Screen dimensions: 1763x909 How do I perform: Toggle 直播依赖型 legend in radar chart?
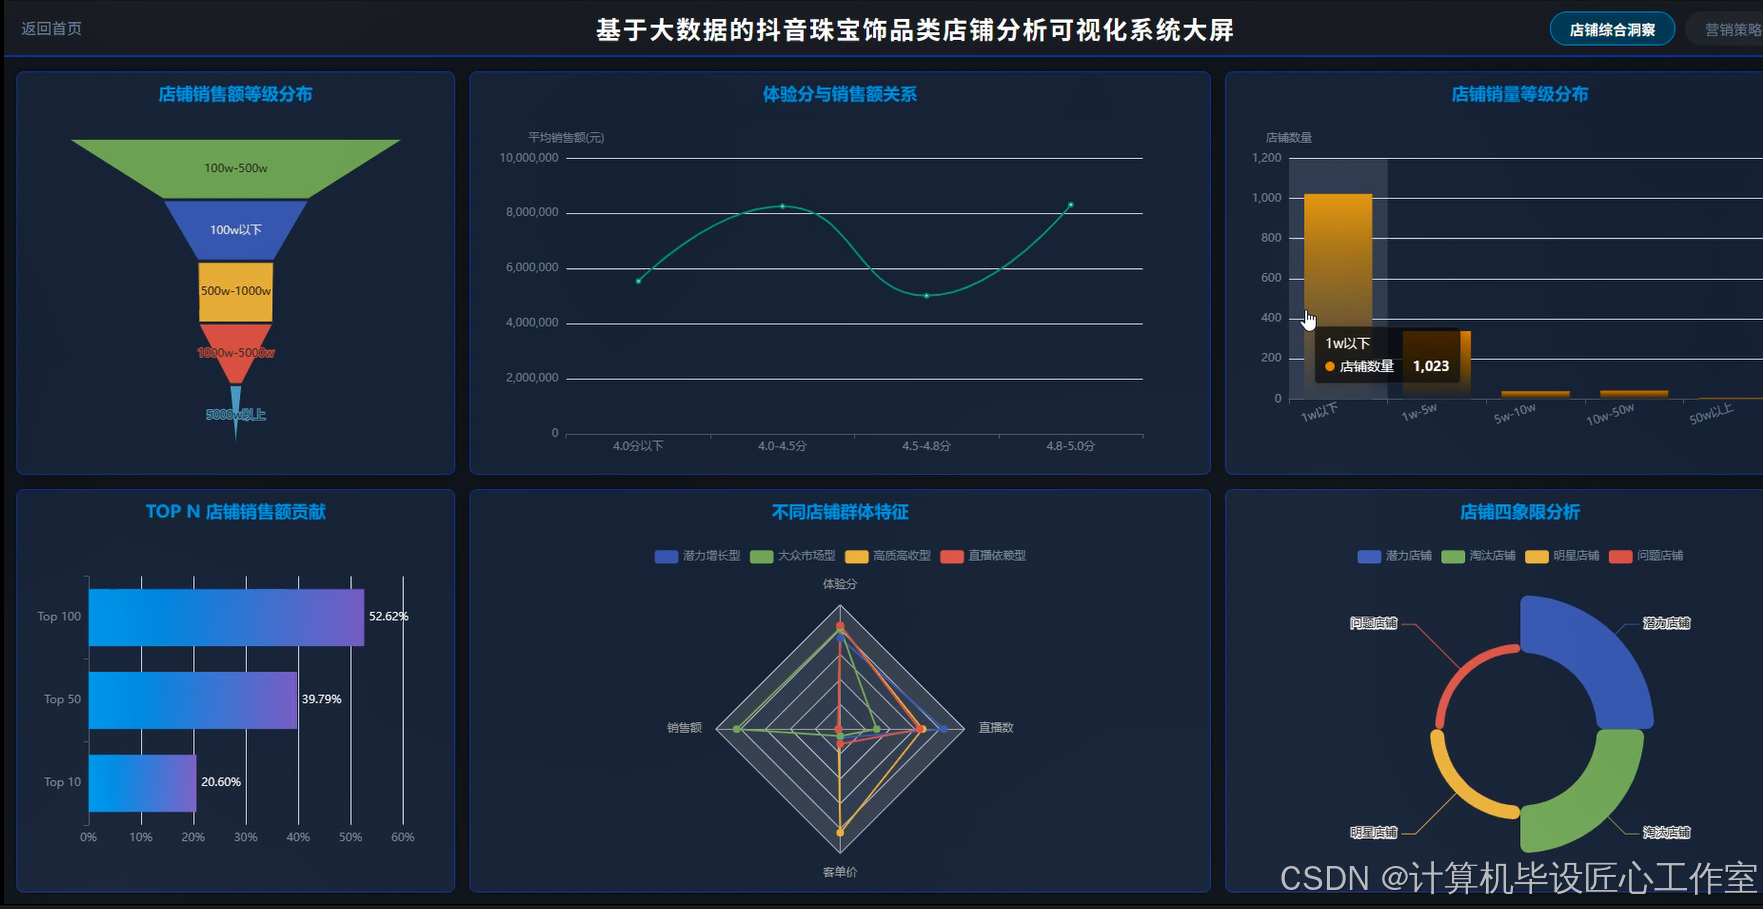click(983, 556)
